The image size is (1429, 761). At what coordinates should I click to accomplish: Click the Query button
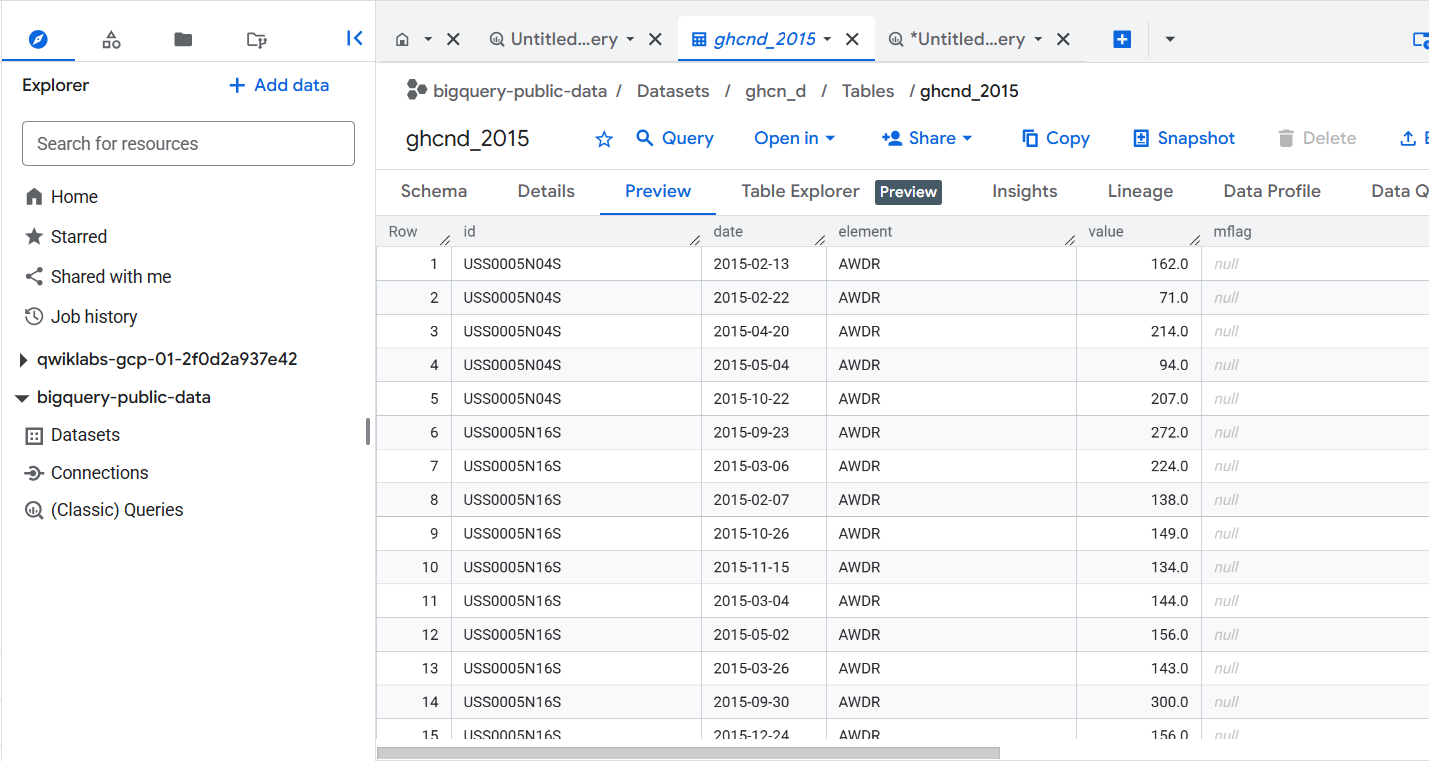pyautogui.click(x=675, y=138)
